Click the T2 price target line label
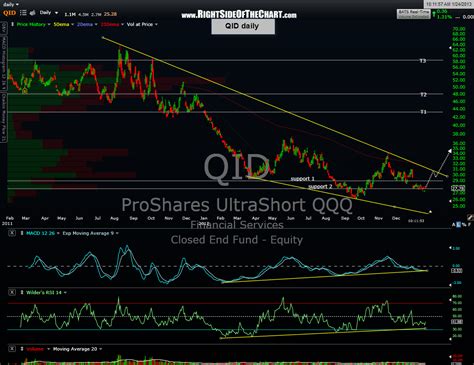Screen dimensions: 474x365 (423, 95)
